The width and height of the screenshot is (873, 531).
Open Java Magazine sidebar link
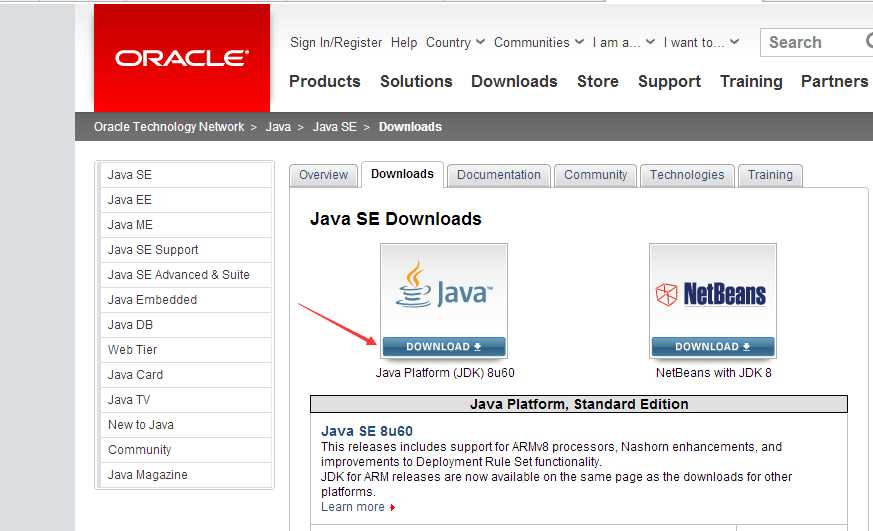[186, 475]
